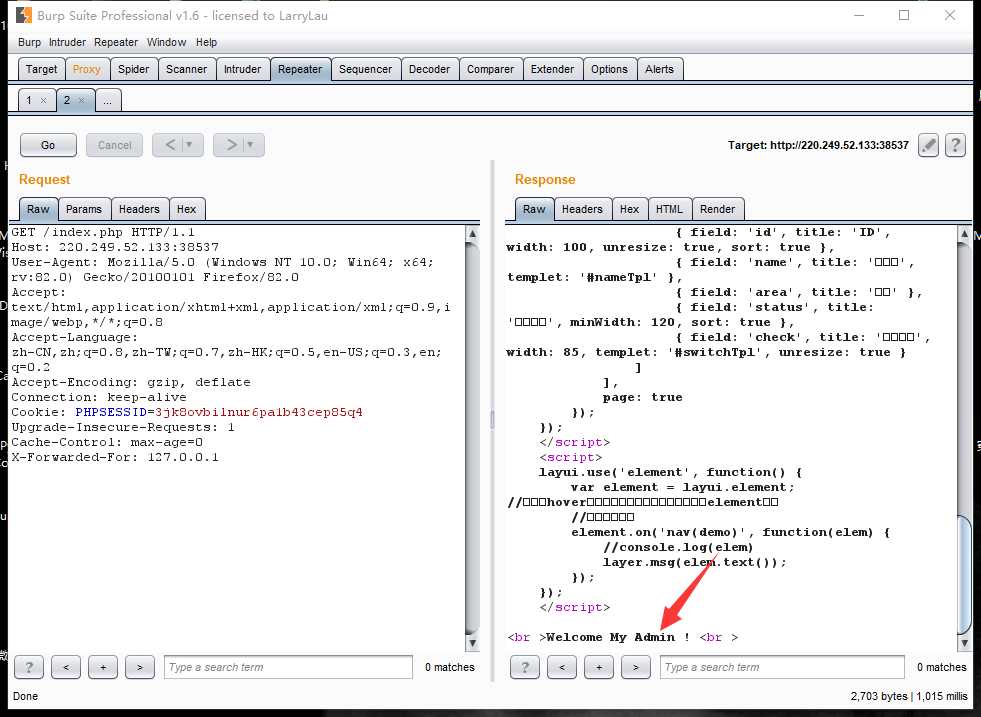Go back to previous request in history
981x717 pixels.
click(x=169, y=145)
